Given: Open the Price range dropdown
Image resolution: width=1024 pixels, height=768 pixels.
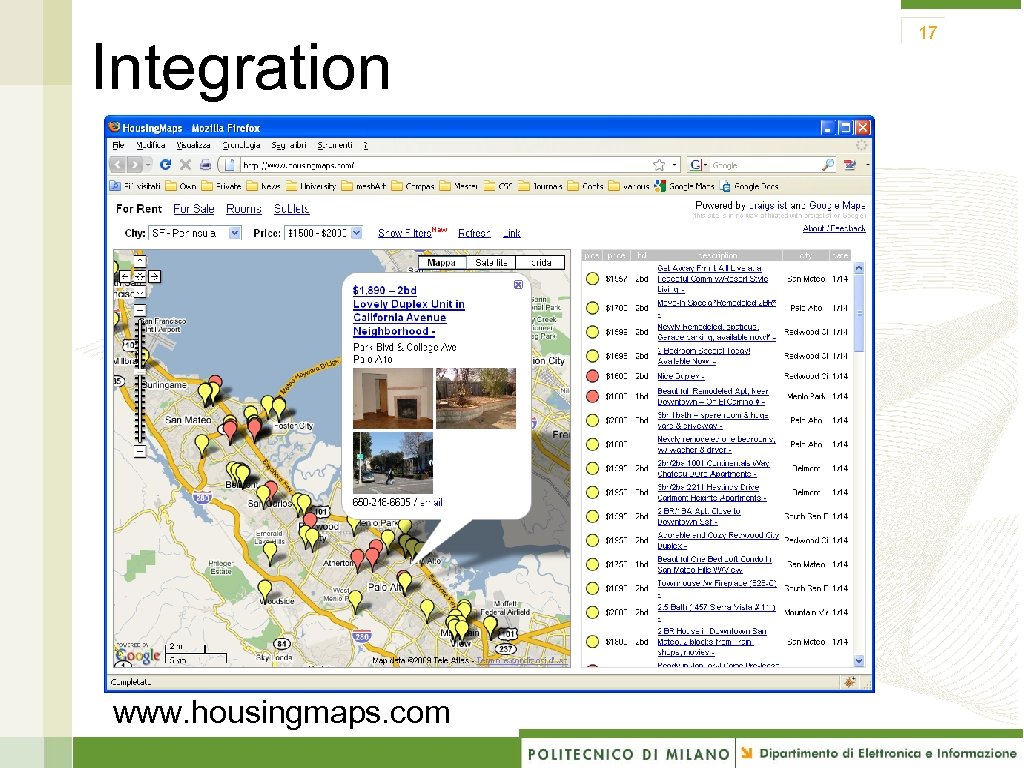Looking at the screenshot, I should [x=354, y=232].
